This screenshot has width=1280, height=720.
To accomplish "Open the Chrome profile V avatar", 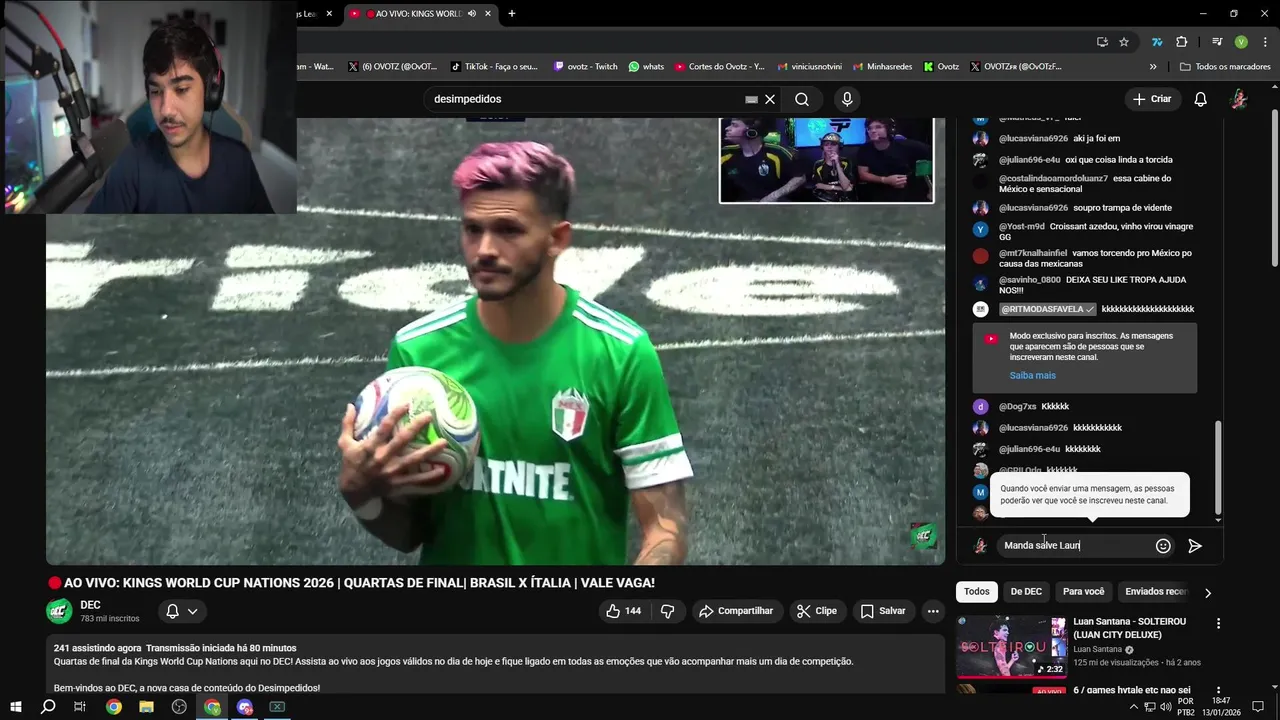I will [x=1241, y=42].
